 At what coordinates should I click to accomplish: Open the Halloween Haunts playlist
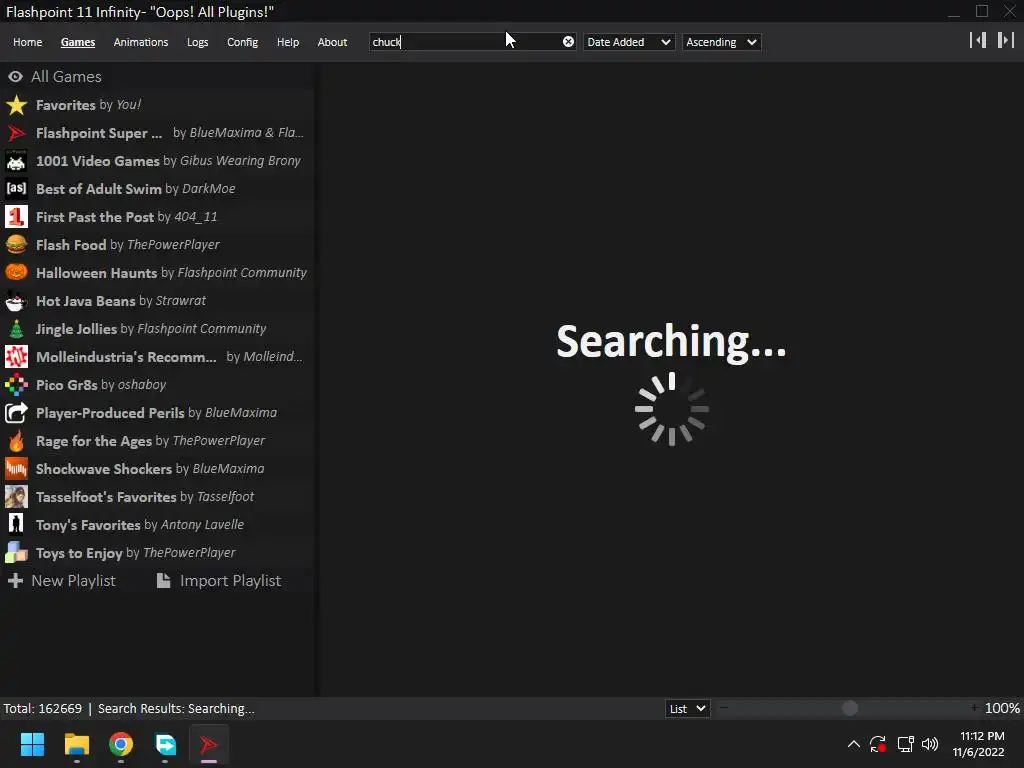pyautogui.click(x=157, y=273)
